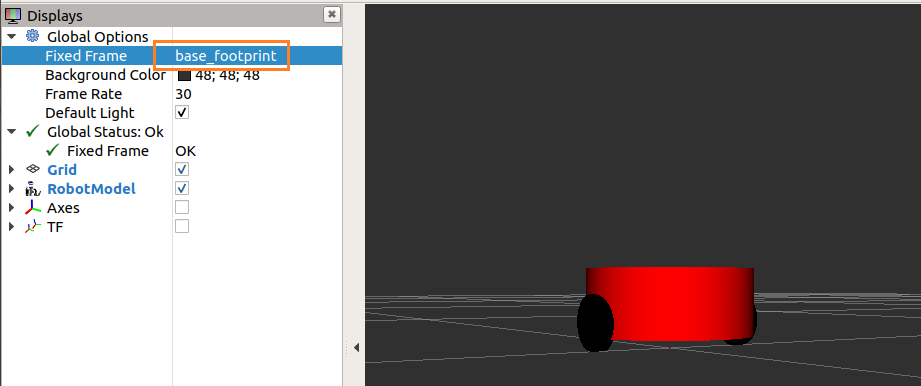Select the Background Color property label

pos(106,75)
